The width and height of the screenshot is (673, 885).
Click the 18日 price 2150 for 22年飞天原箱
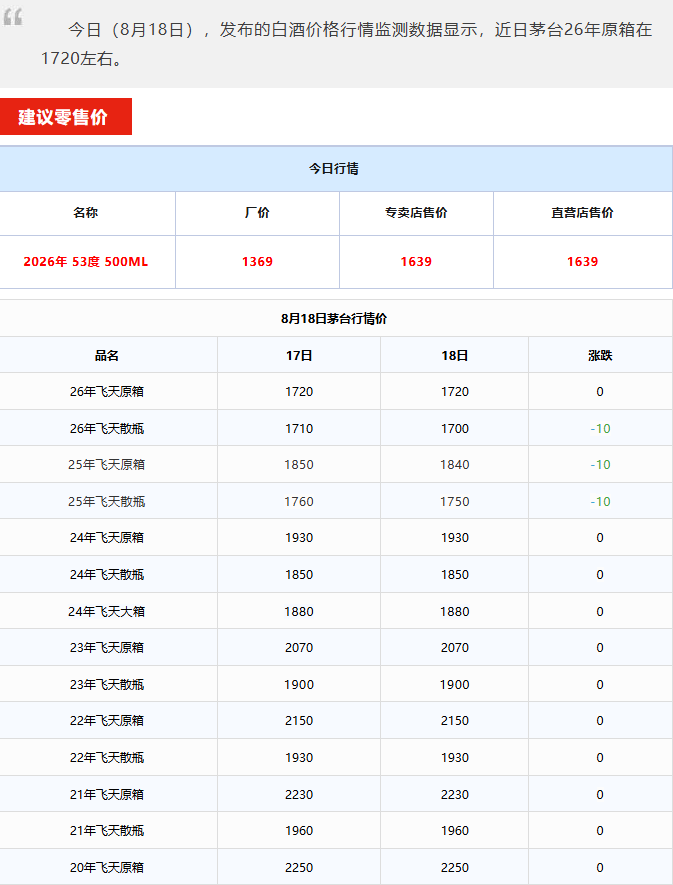455,721
